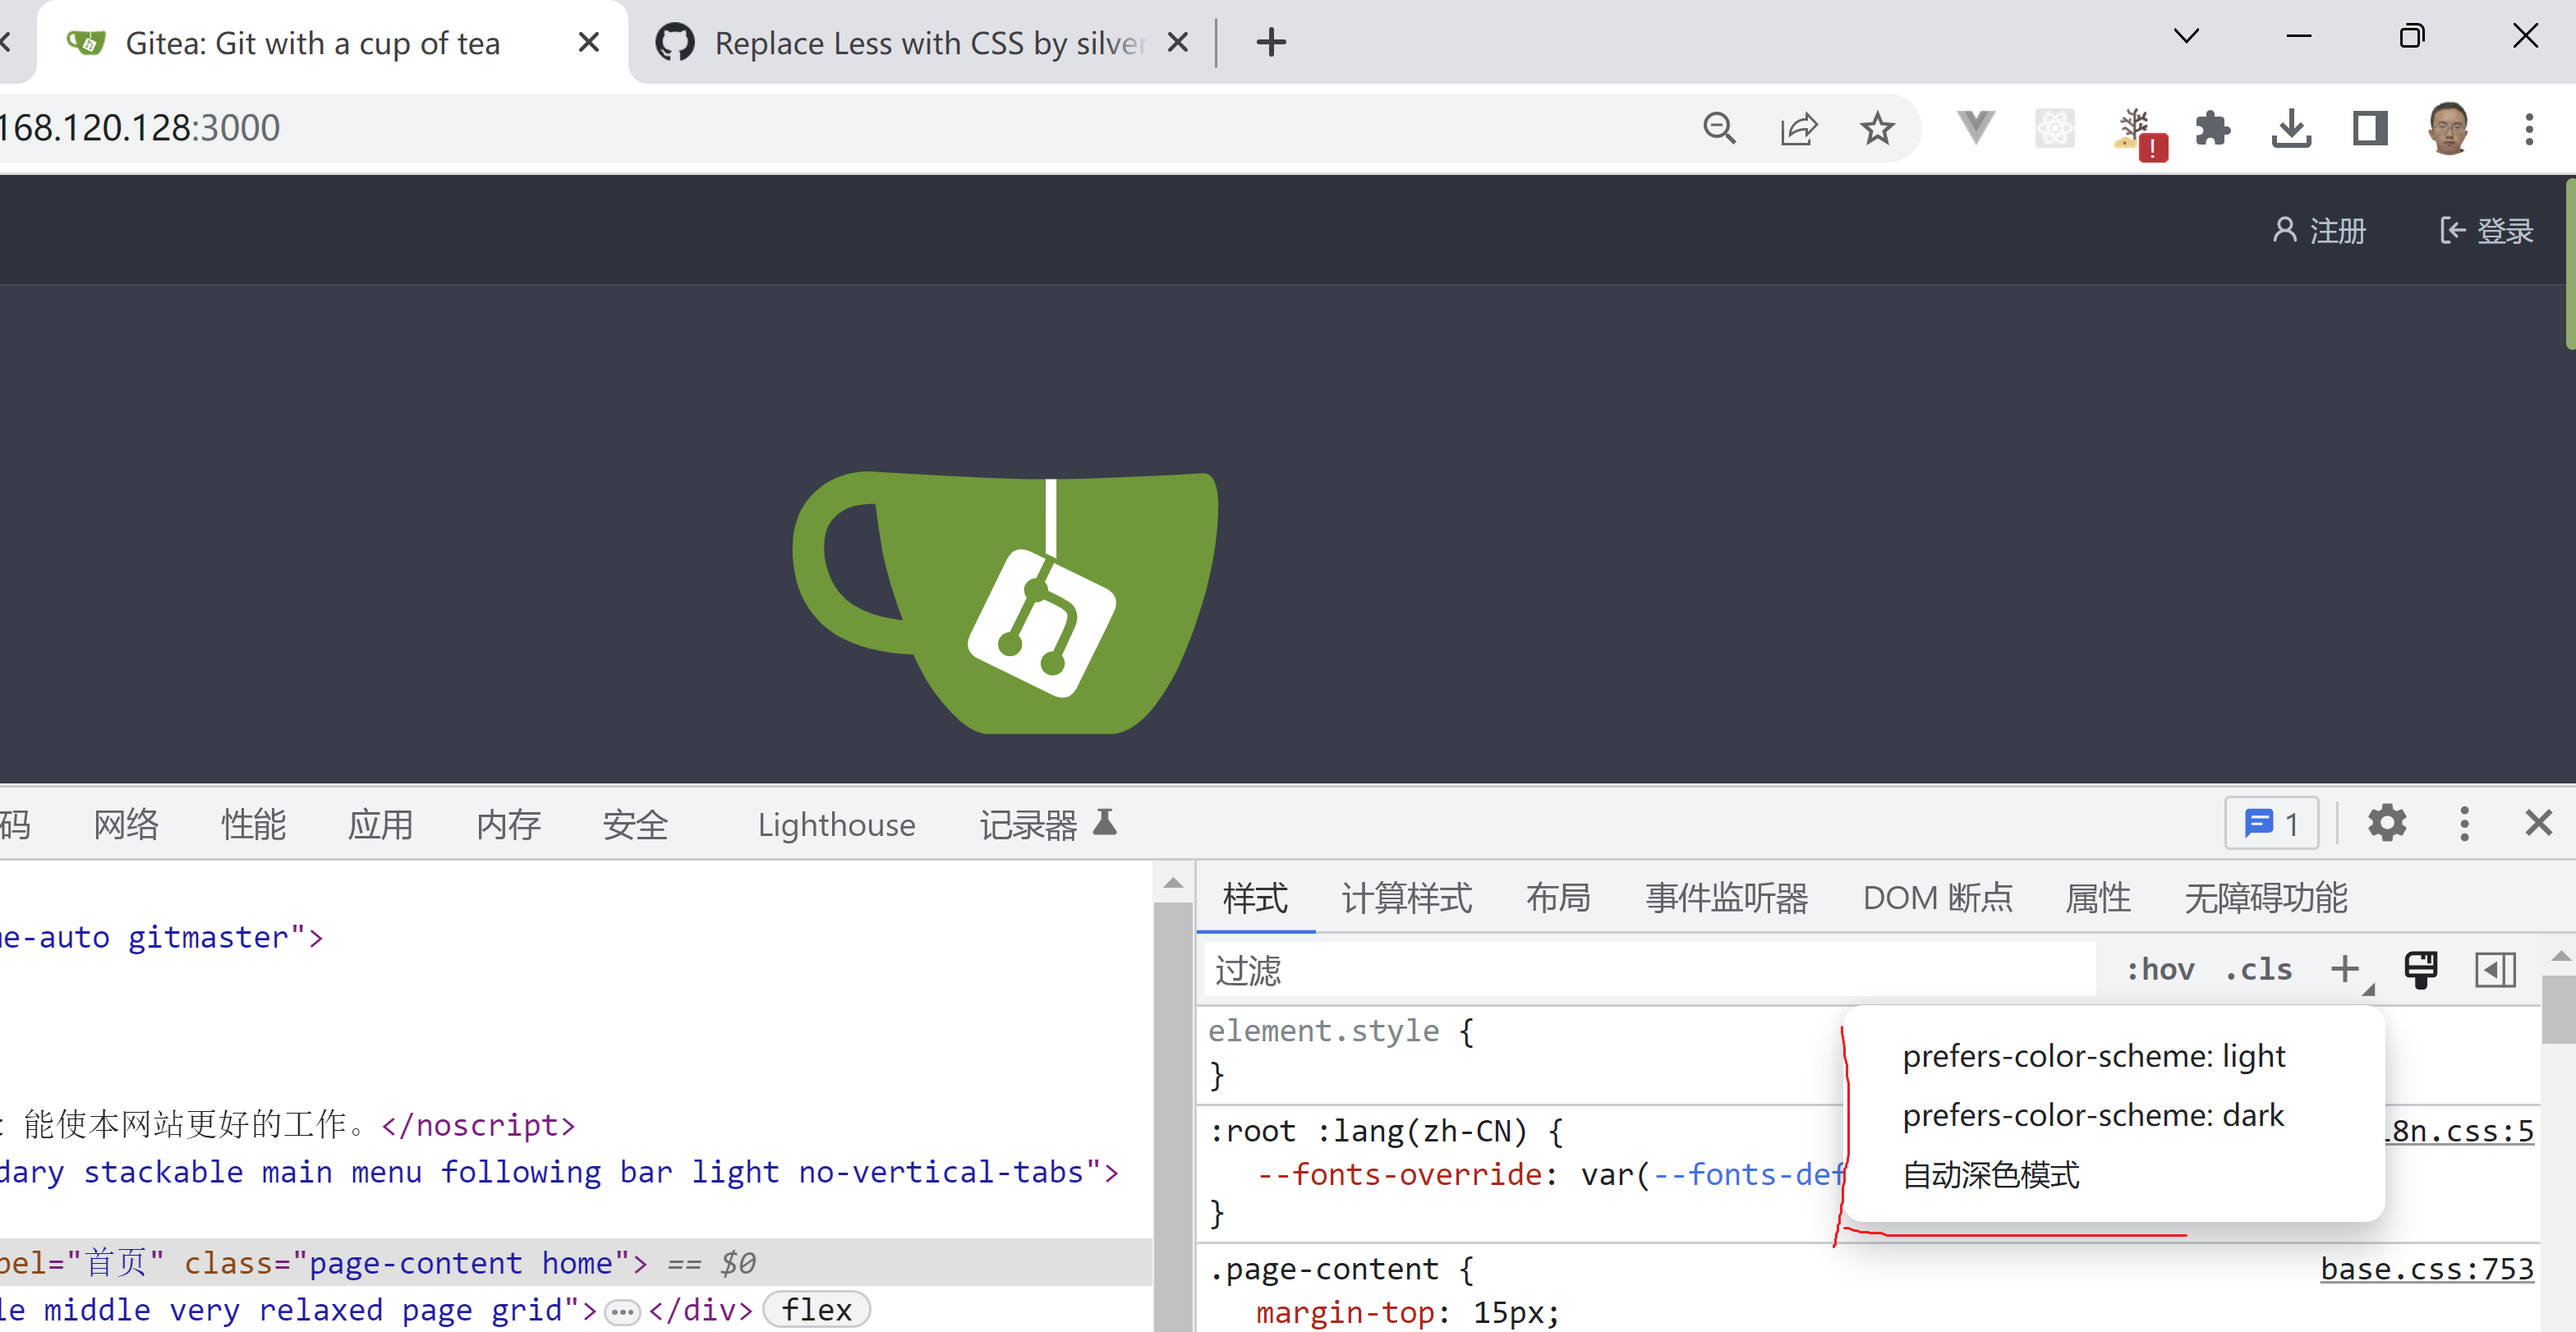Open the Extensions puzzle piece menu
2576x1332 pixels.
(2212, 128)
